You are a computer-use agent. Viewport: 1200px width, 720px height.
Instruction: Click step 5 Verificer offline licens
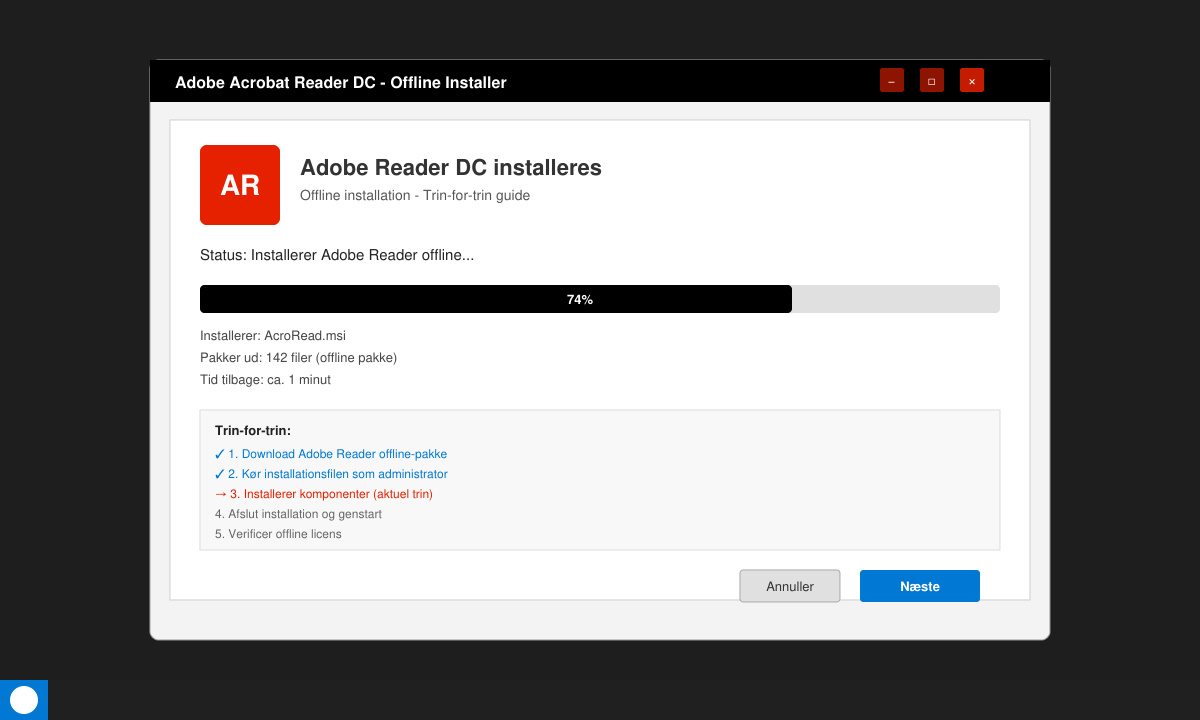278,534
